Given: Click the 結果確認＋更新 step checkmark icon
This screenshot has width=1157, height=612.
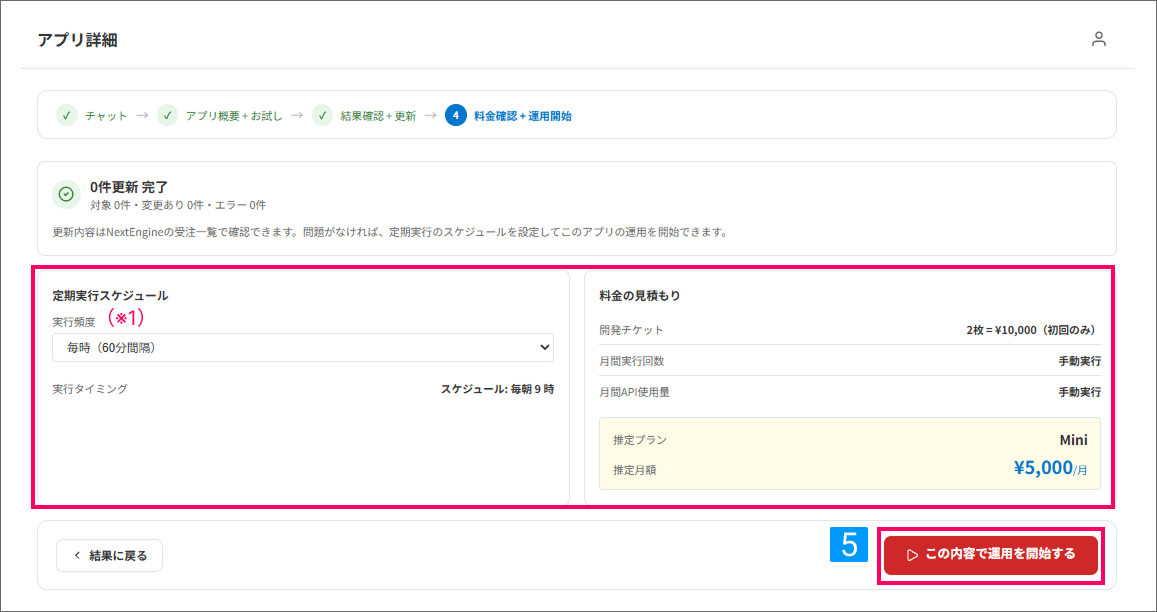Looking at the screenshot, I should 322,115.
